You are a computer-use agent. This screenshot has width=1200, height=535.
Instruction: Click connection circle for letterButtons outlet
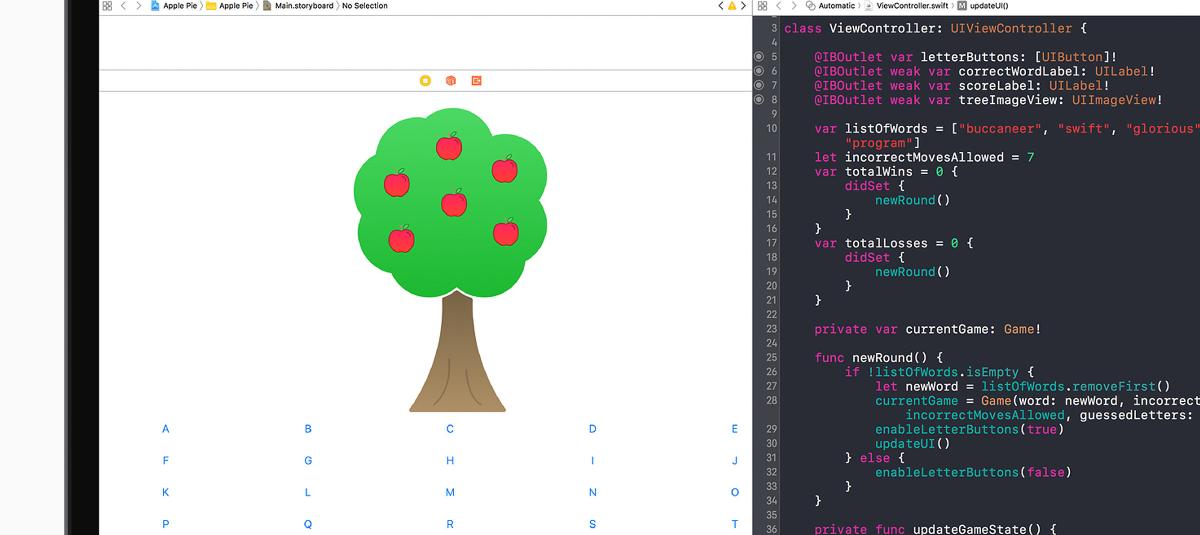[758, 57]
